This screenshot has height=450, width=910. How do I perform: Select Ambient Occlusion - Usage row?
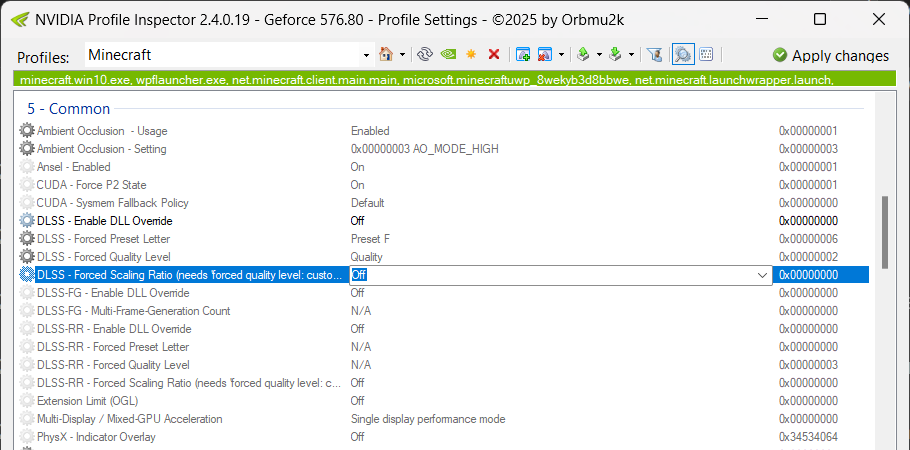pyautogui.click(x=444, y=131)
